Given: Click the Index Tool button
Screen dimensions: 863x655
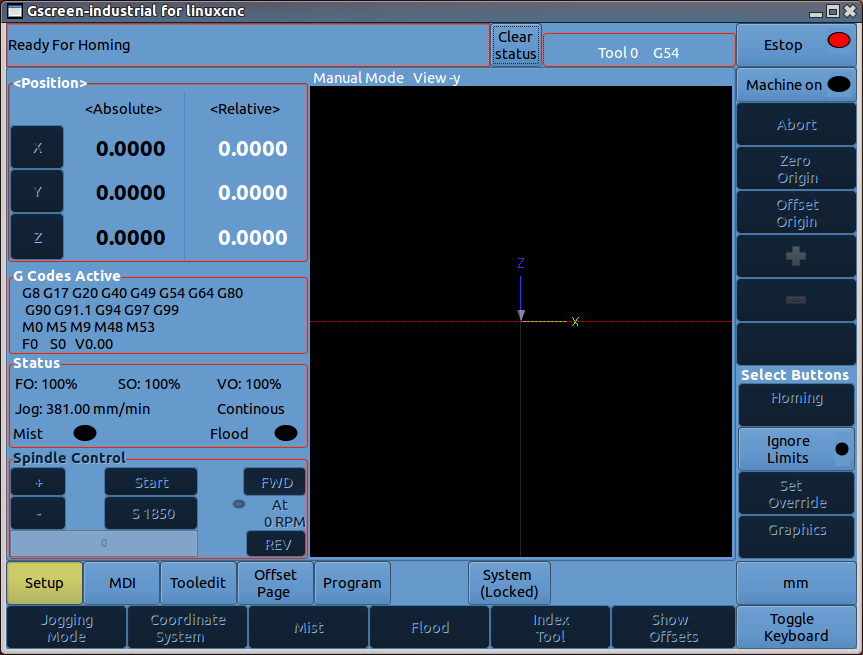Looking at the screenshot, I should pos(550,627).
